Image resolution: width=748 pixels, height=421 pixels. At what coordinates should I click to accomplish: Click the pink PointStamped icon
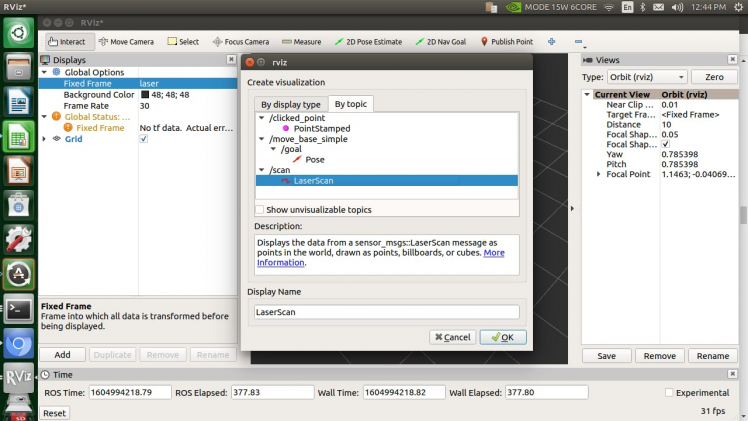pyautogui.click(x=286, y=128)
